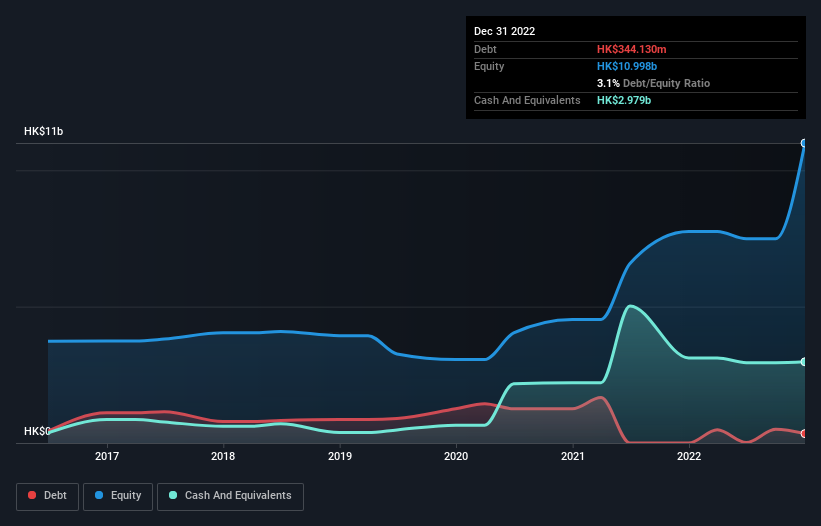The width and height of the screenshot is (821, 526).
Task: Click the 2018 axis label
Action: [223, 456]
